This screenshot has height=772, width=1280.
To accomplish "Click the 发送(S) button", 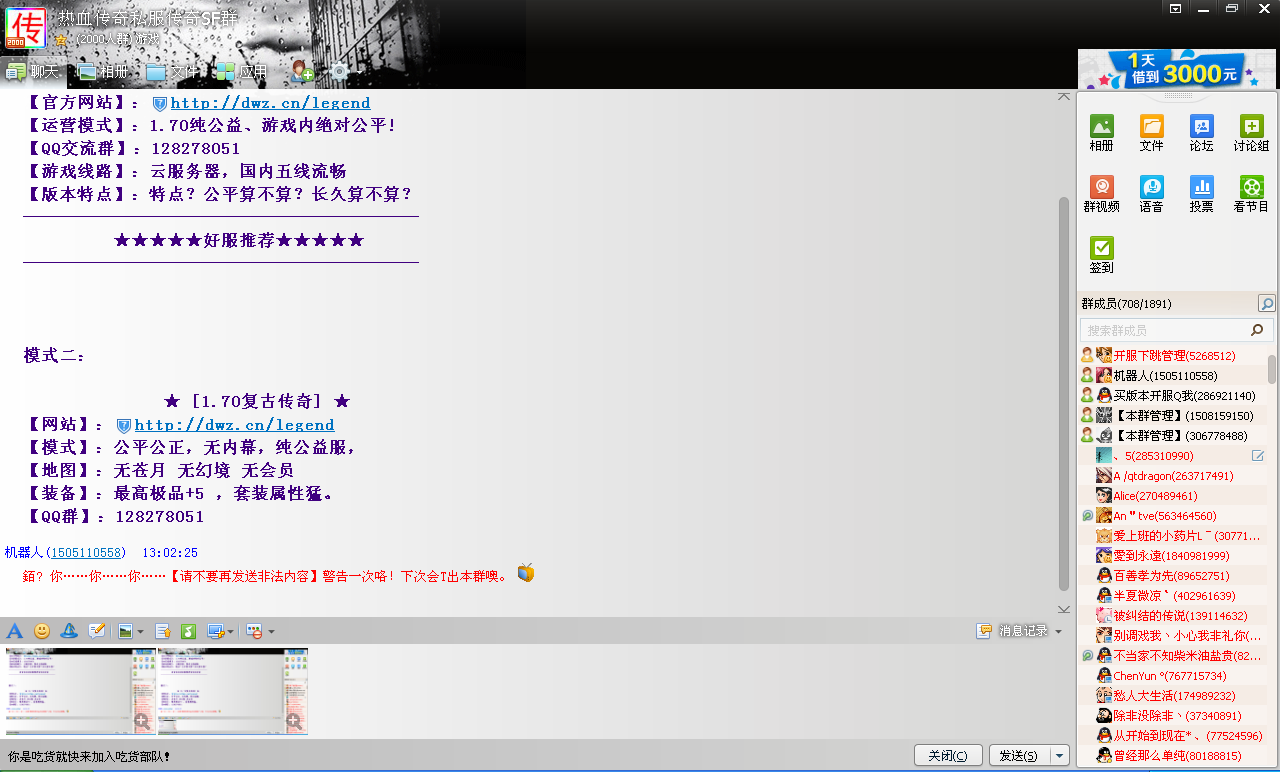I will tap(1018, 756).
